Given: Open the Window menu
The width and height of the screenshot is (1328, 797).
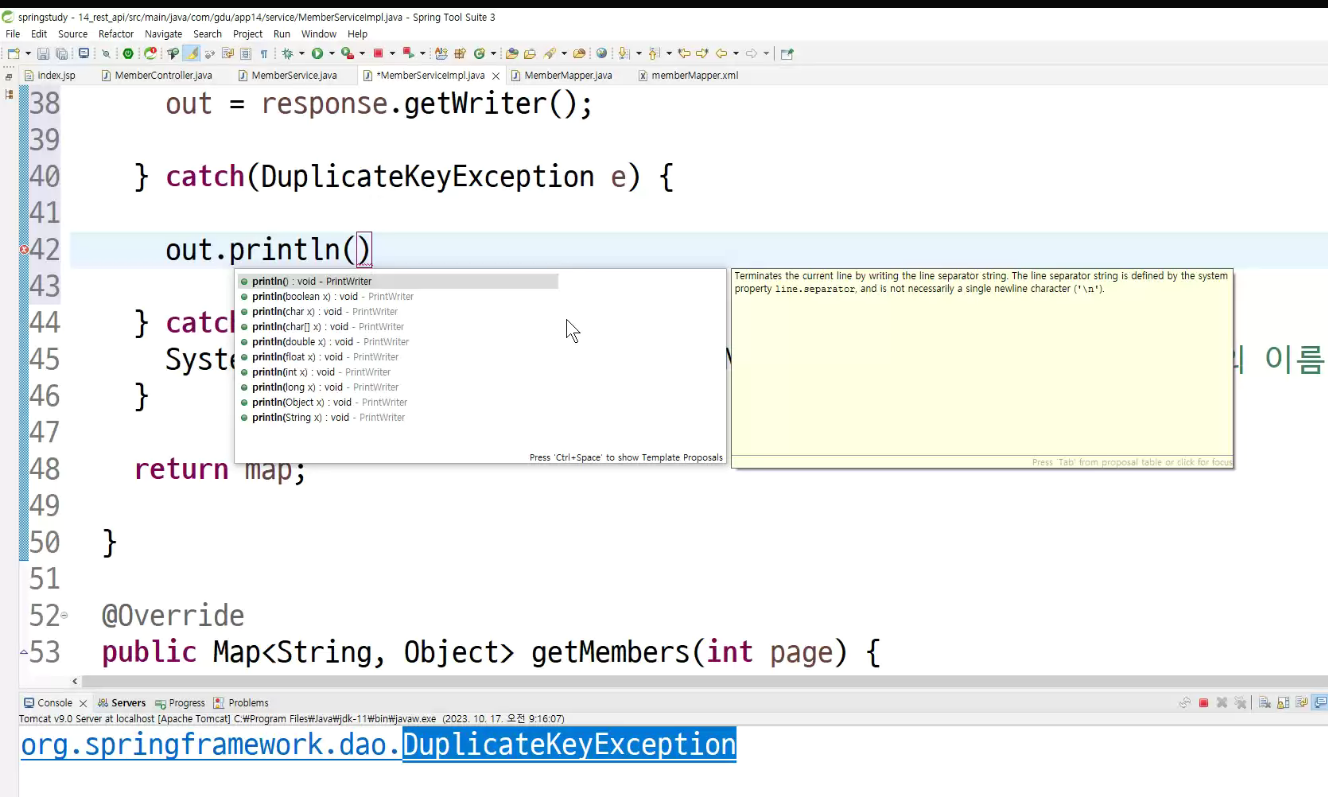Looking at the screenshot, I should [x=319, y=34].
